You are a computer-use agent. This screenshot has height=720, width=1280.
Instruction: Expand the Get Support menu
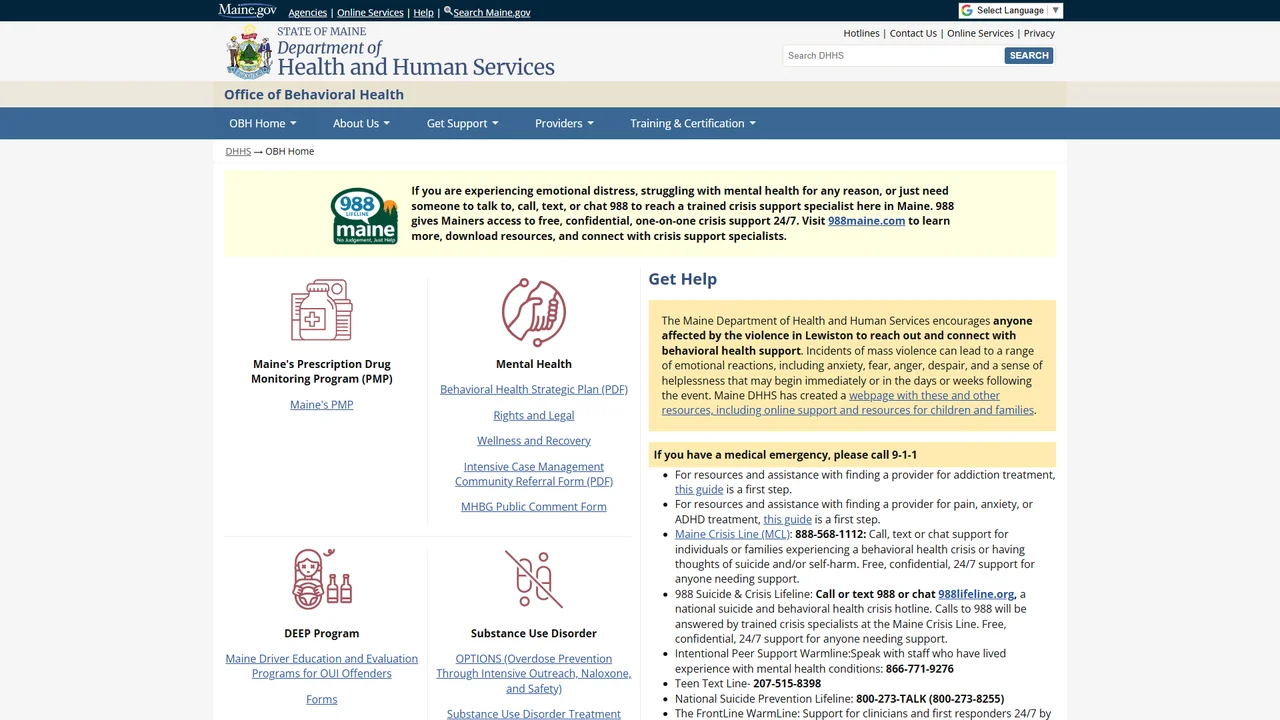[462, 123]
